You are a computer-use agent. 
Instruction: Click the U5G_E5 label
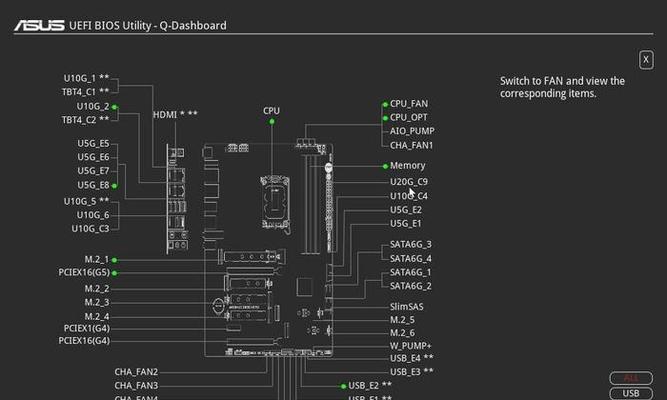(x=93, y=143)
